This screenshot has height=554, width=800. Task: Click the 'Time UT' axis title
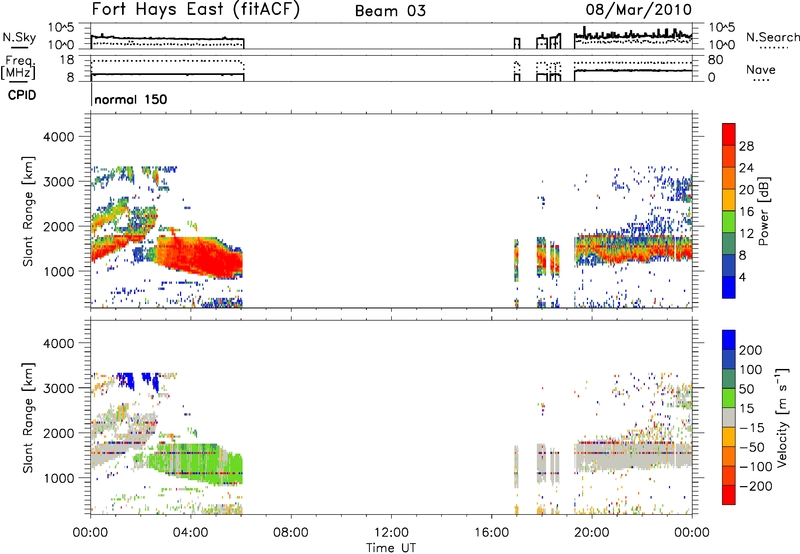(391, 548)
